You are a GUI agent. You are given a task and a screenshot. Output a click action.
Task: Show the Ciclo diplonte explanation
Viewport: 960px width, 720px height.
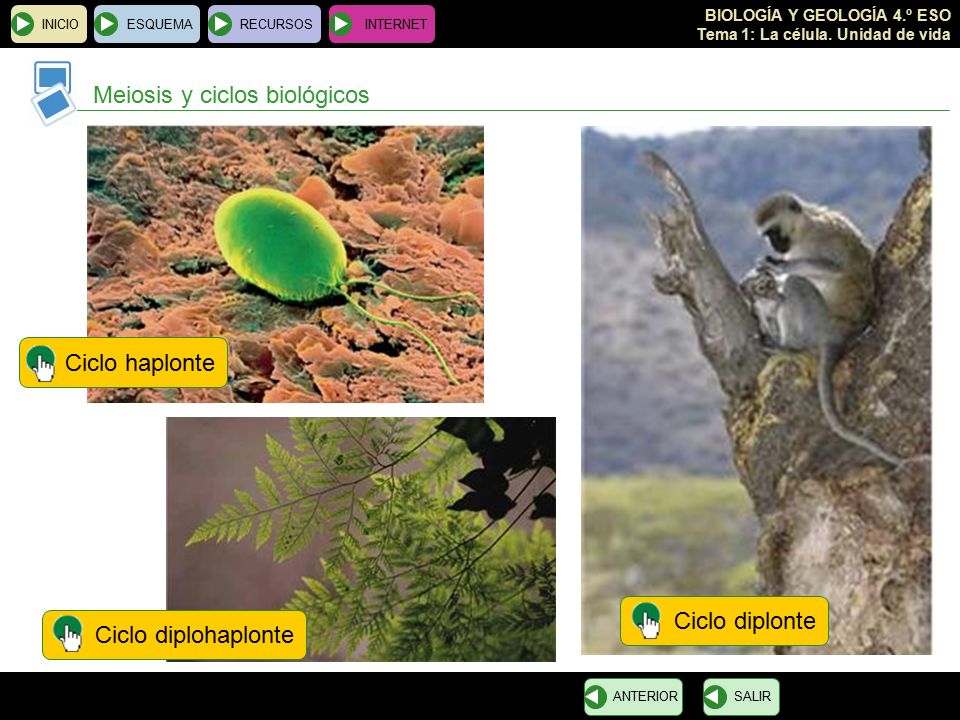tap(724, 621)
